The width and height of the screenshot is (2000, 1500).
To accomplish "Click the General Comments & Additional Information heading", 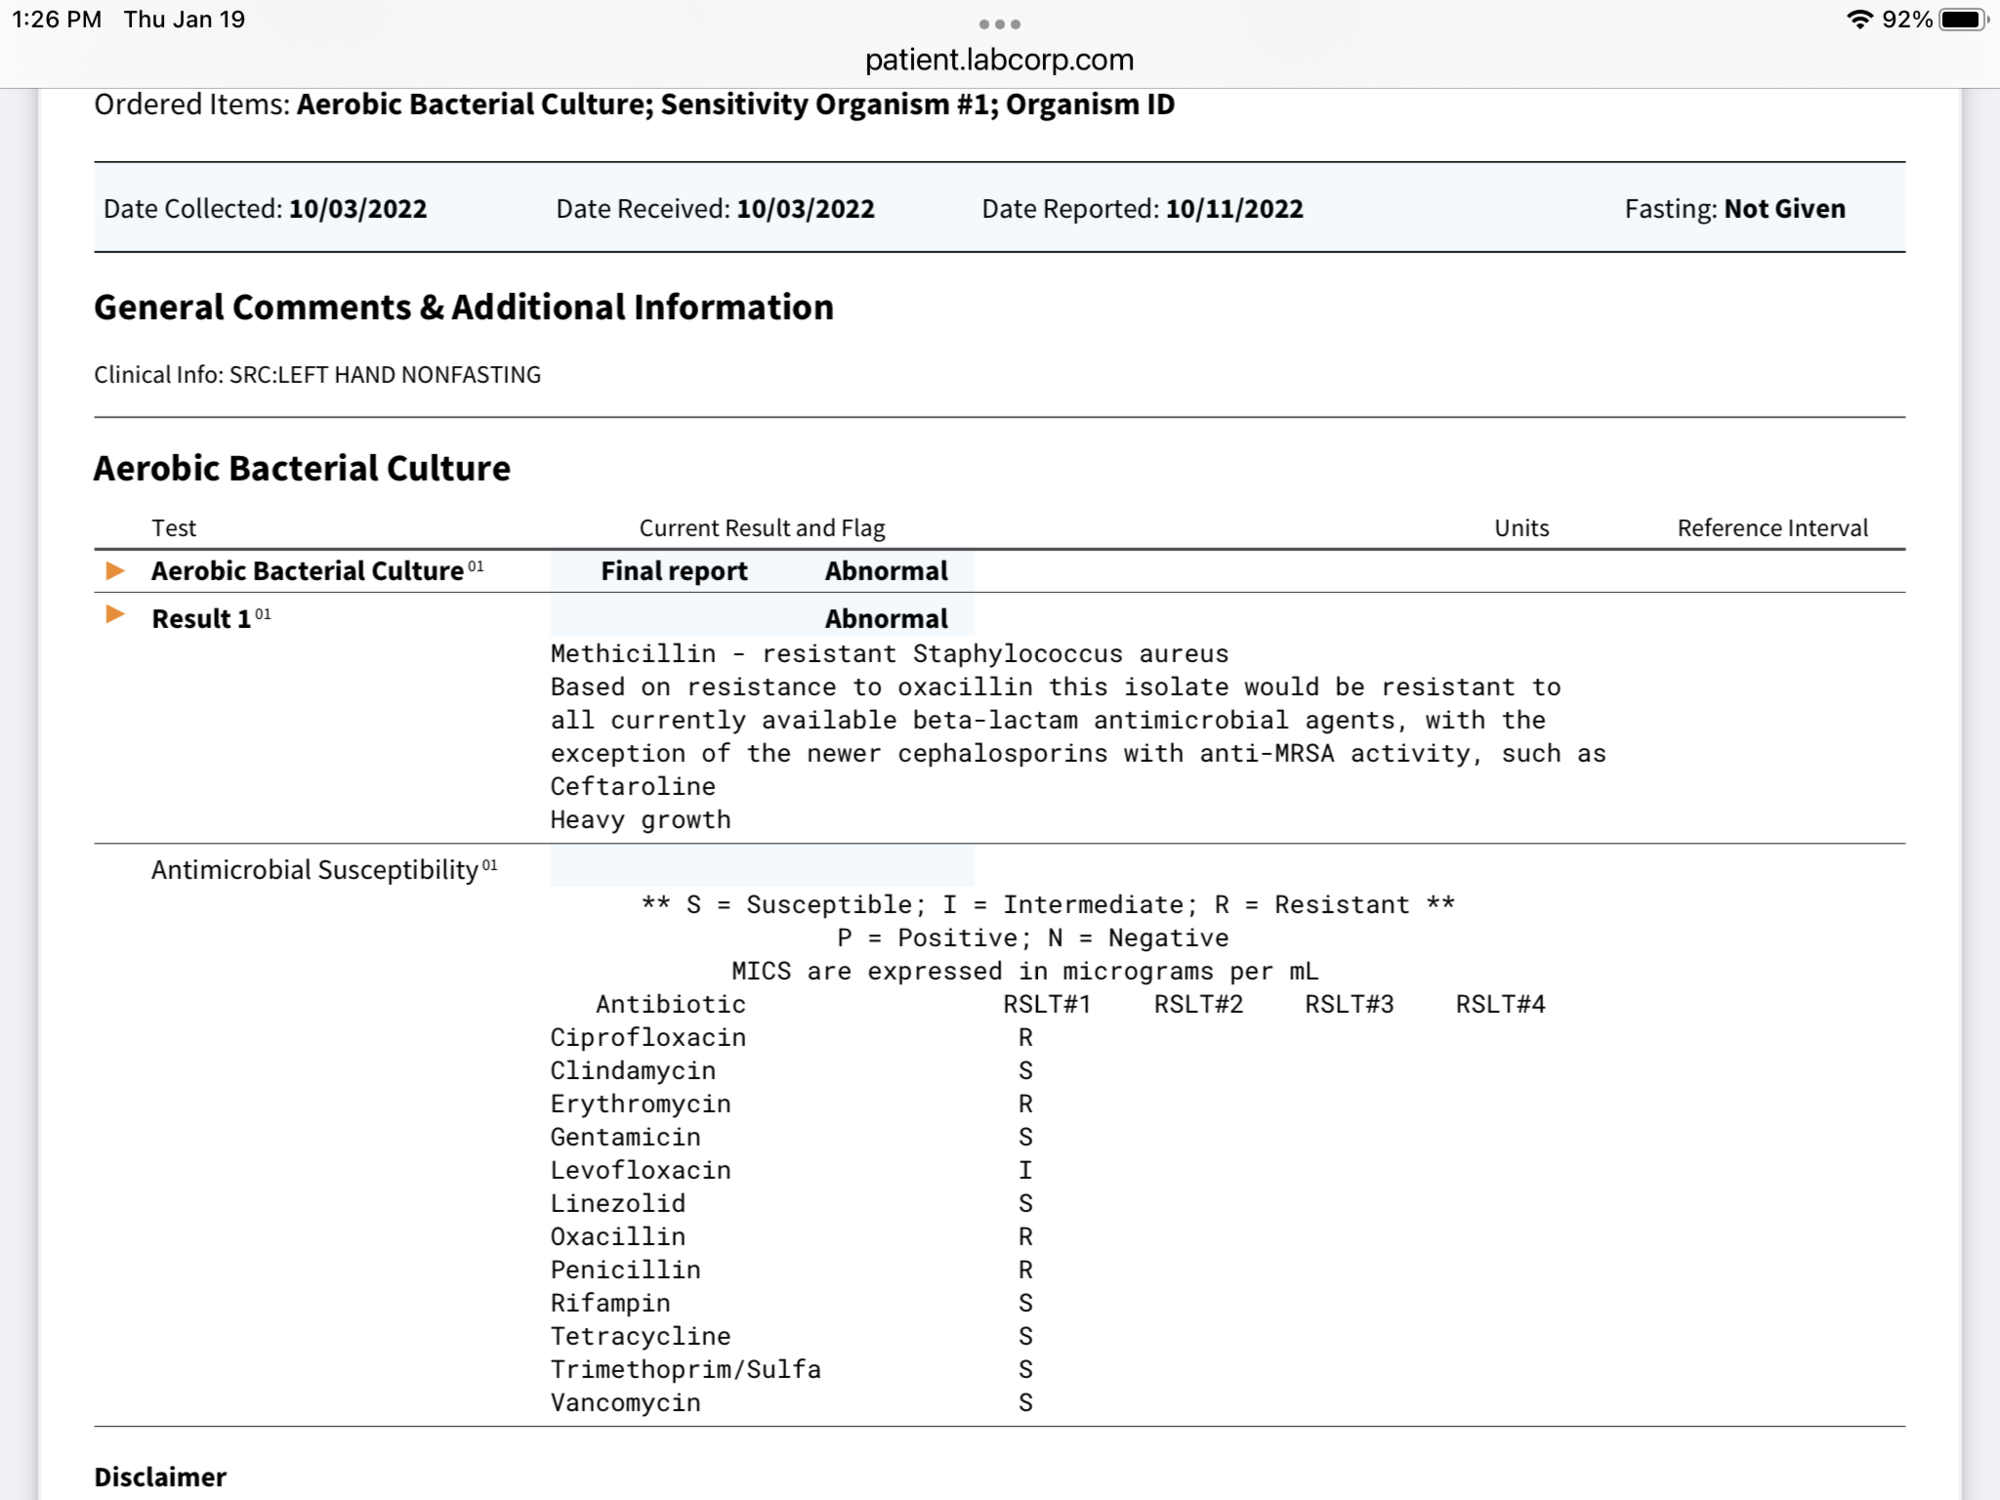I will coord(464,307).
